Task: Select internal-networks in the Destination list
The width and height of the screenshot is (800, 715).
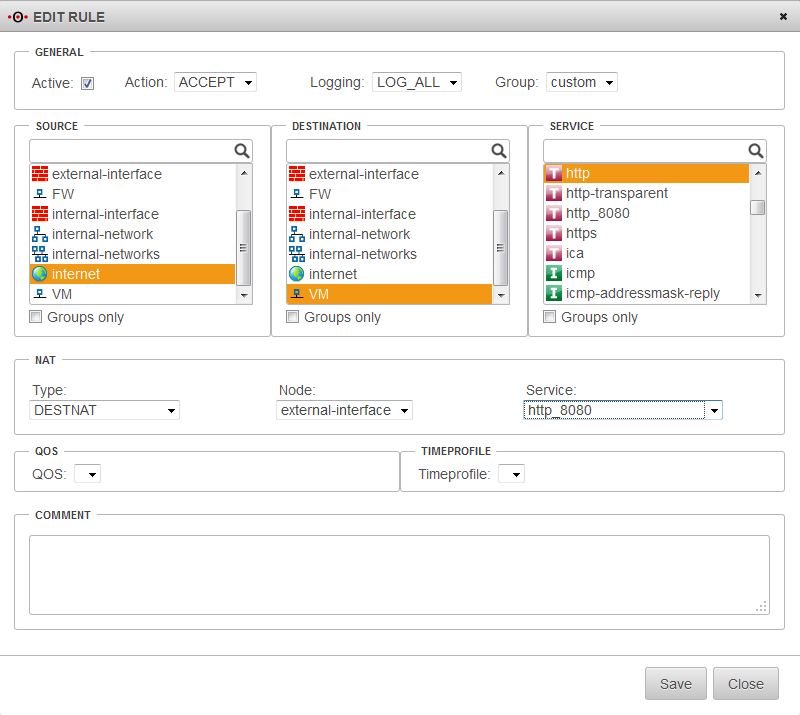Action: [x=362, y=254]
